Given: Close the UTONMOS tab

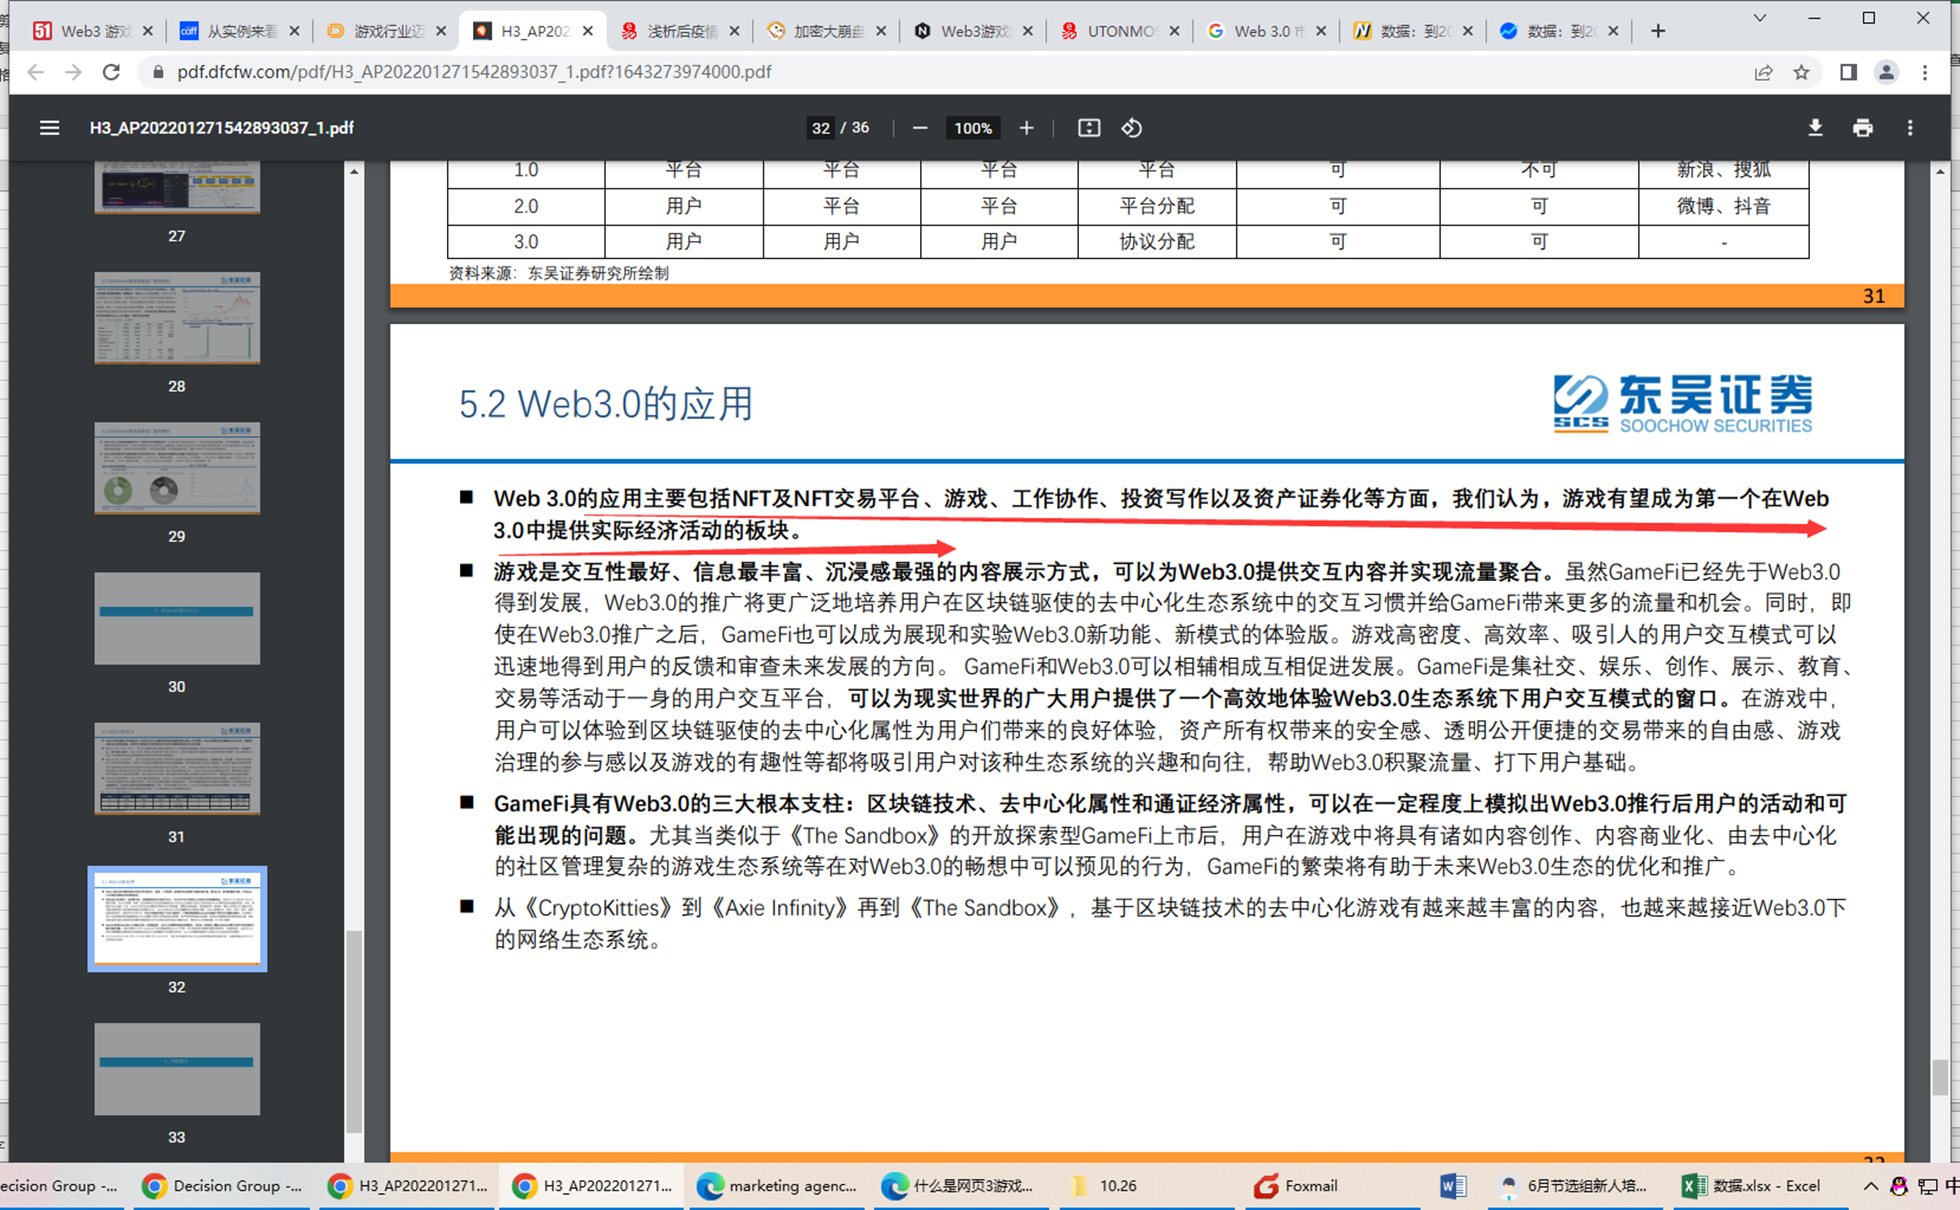Looking at the screenshot, I should point(1174,31).
